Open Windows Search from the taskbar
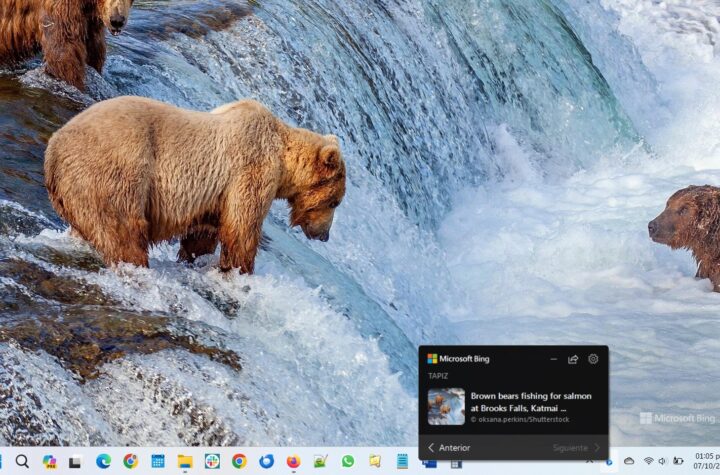 click(x=22, y=461)
